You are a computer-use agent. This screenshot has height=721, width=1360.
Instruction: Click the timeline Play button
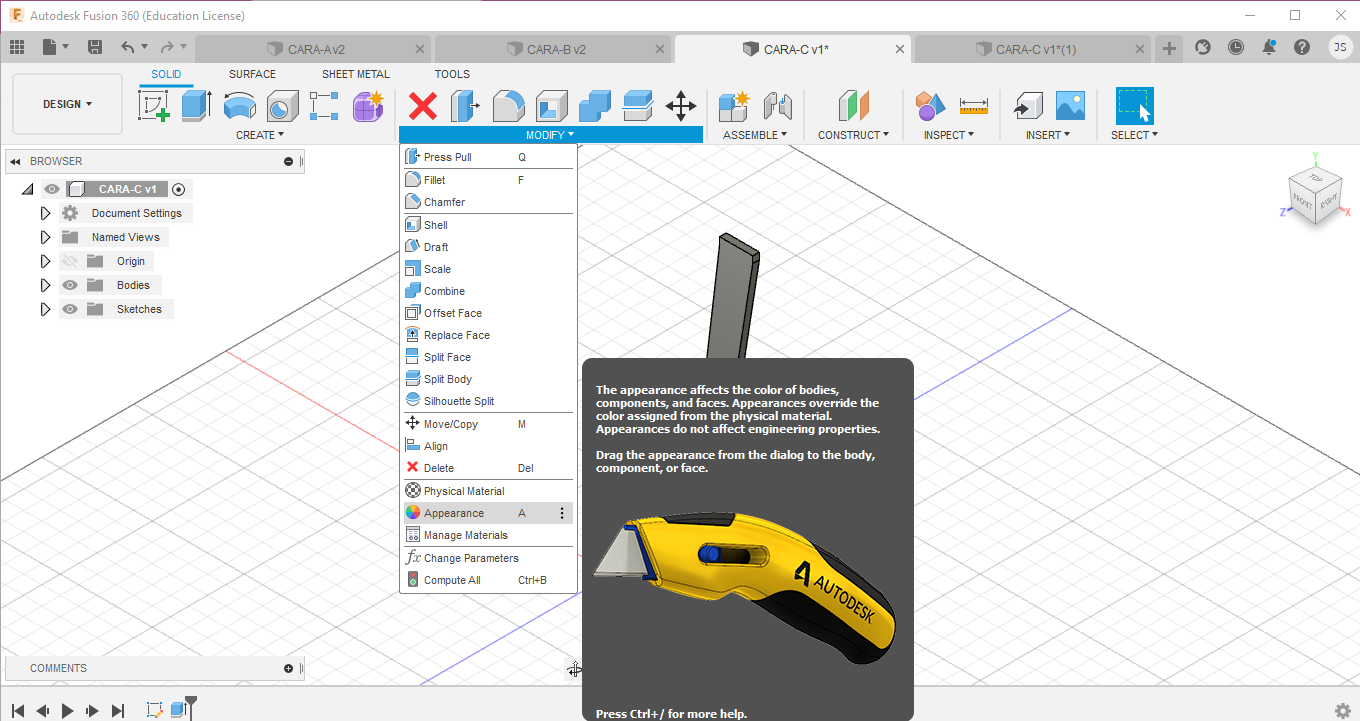(x=68, y=710)
